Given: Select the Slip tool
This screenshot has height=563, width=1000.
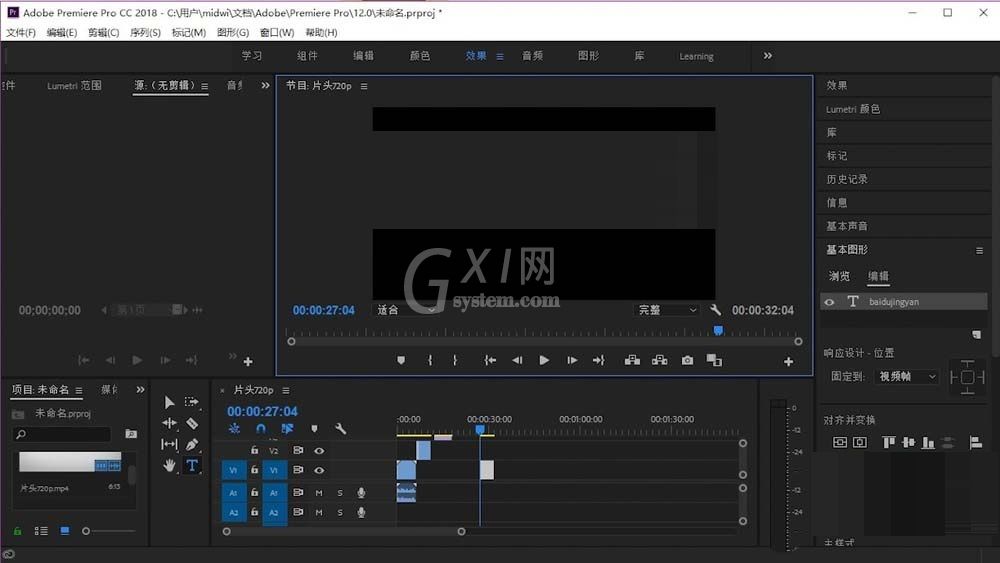Looking at the screenshot, I should coord(169,444).
